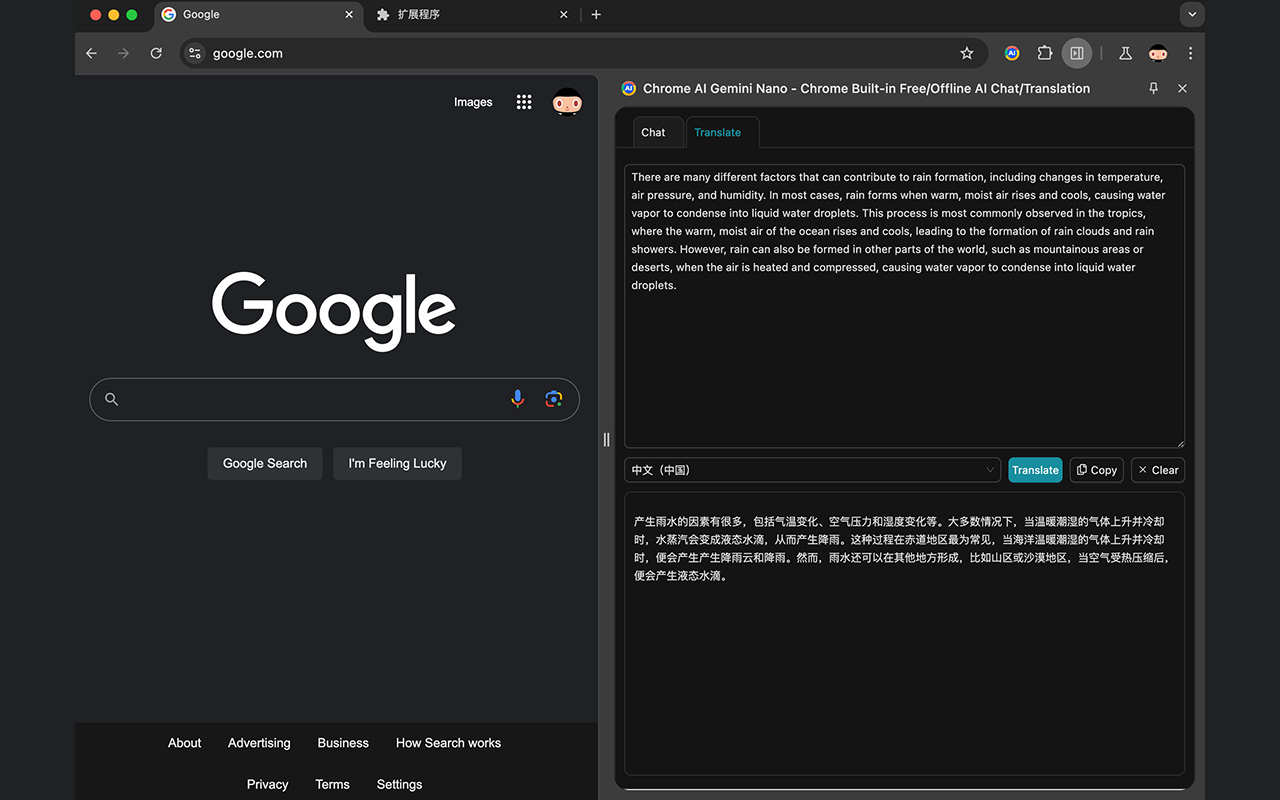Click the side panel toggle icon
1280x800 pixels.
pos(1076,53)
